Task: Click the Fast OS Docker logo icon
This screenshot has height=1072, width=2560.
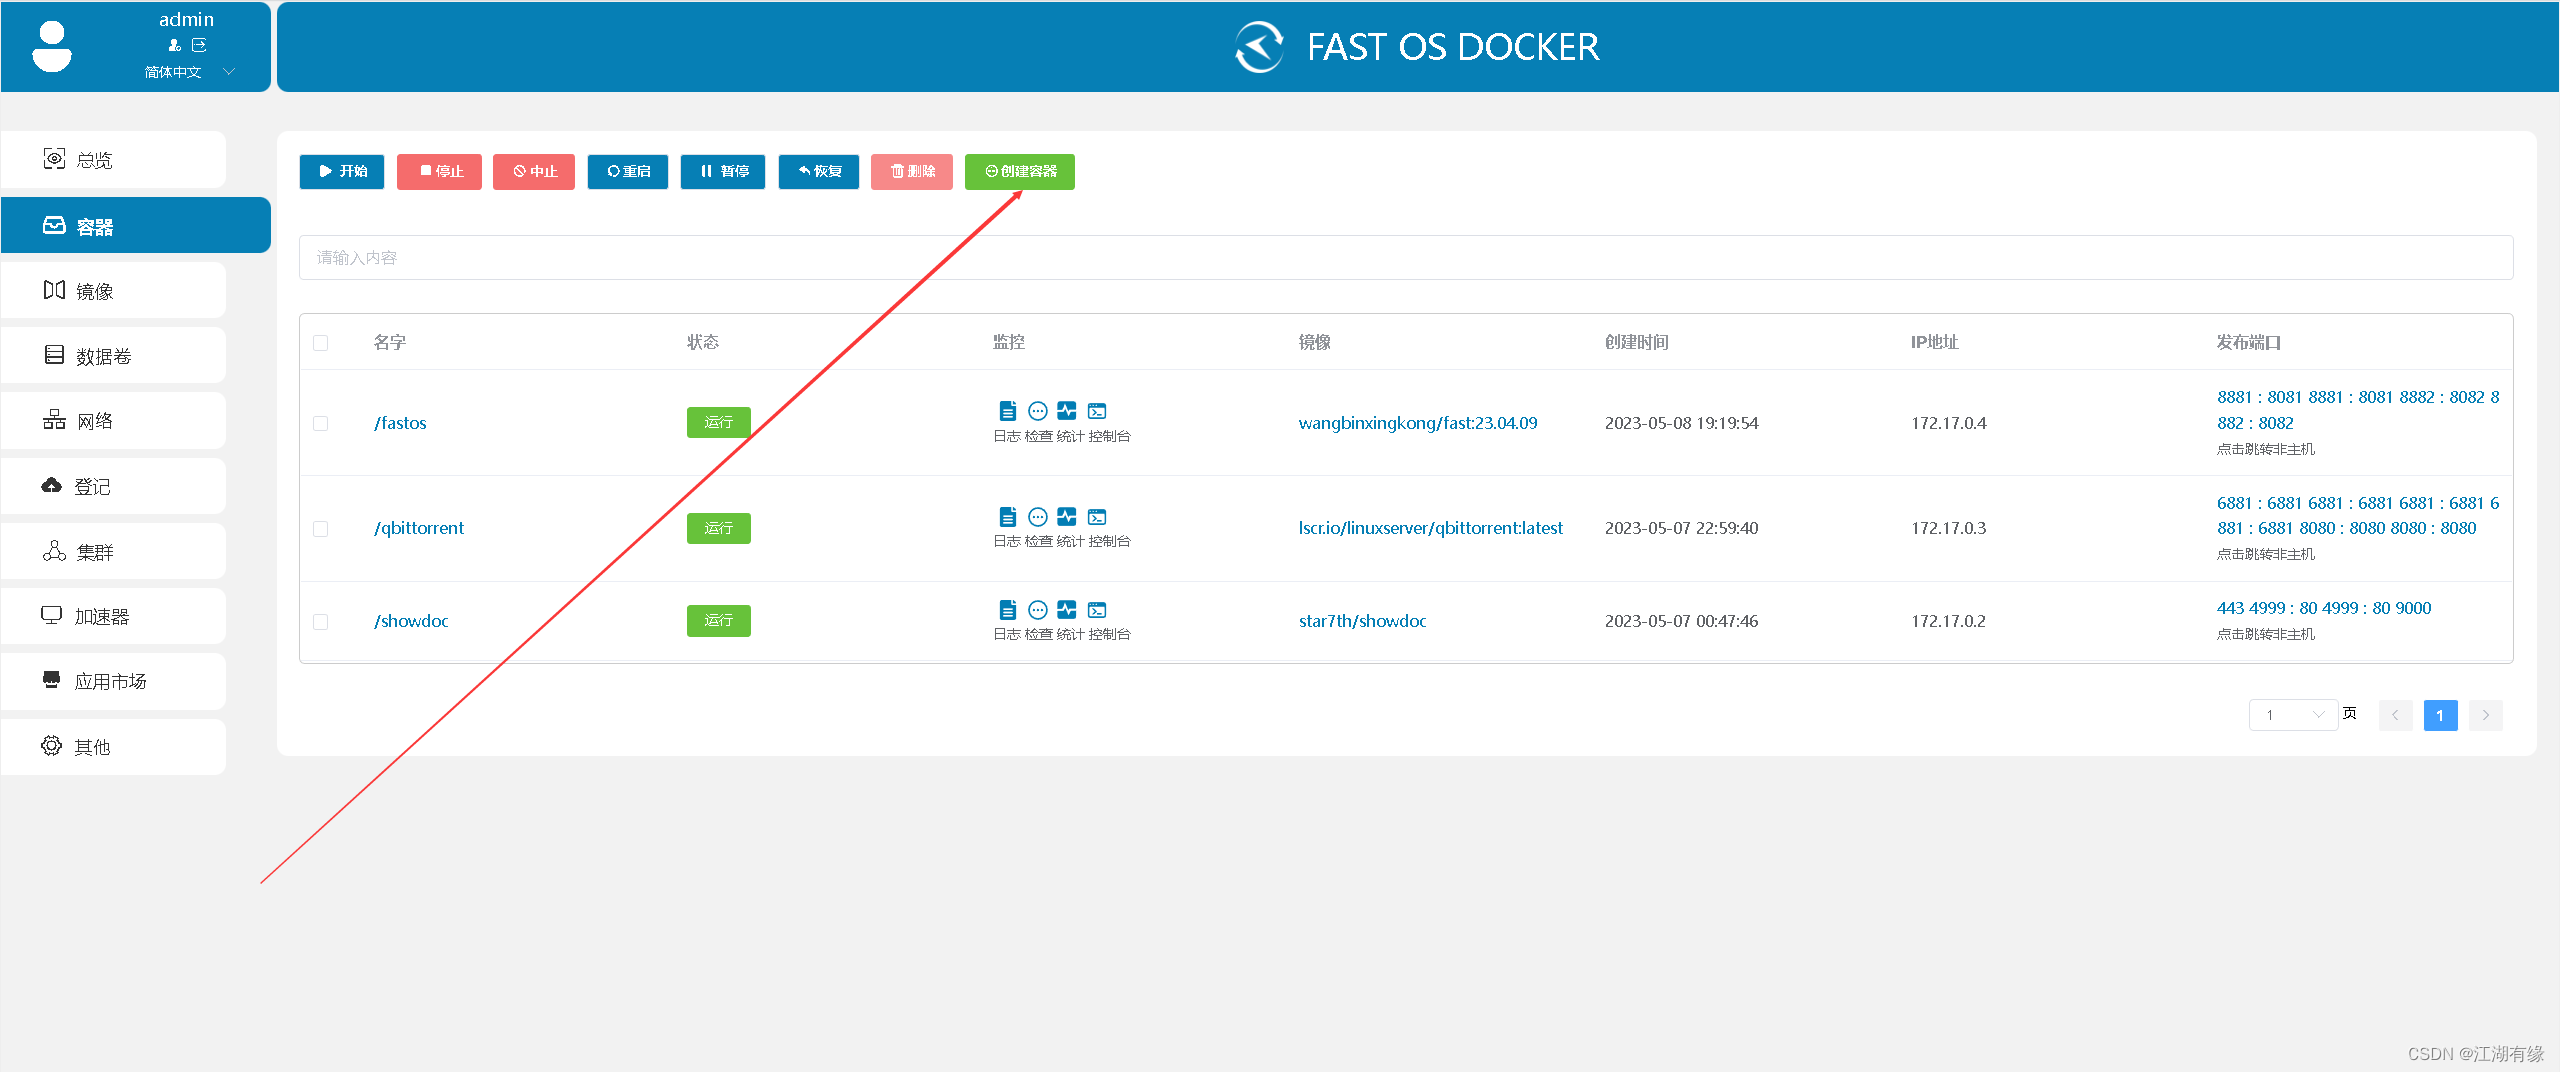Action: 1259,47
